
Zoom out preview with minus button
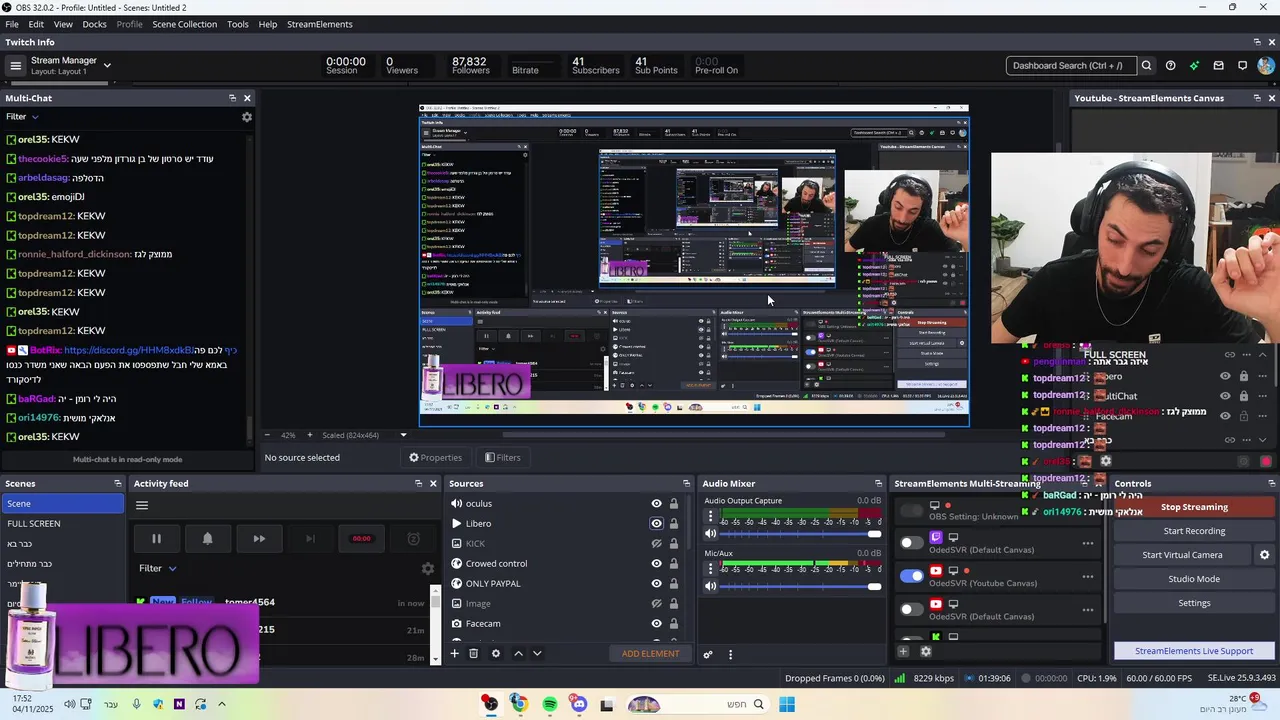[267, 435]
